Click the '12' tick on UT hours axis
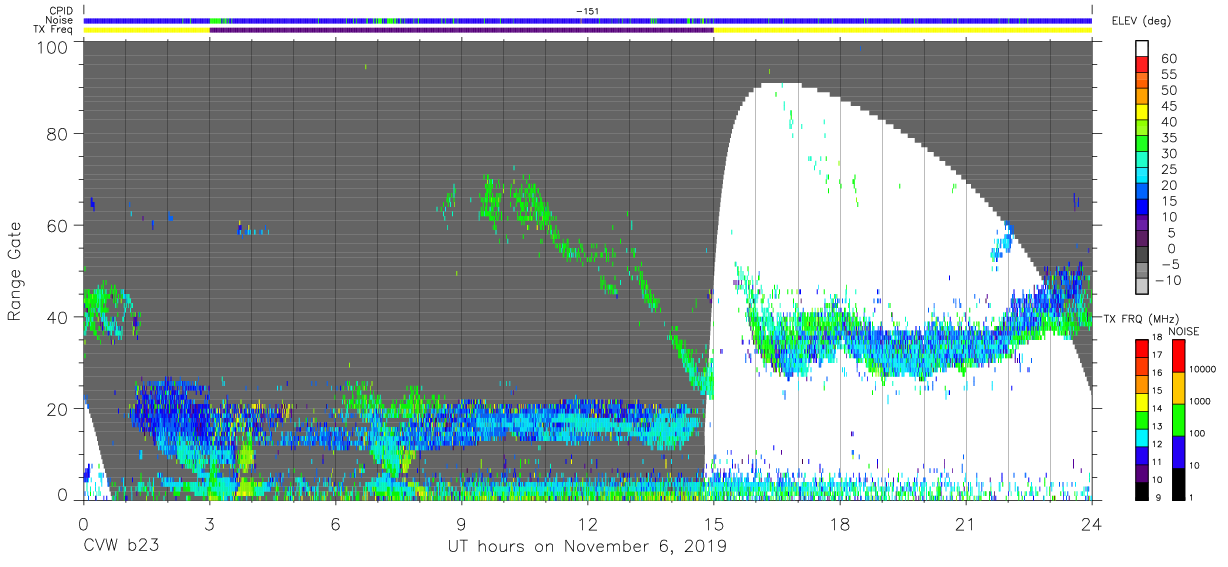 [x=587, y=524]
